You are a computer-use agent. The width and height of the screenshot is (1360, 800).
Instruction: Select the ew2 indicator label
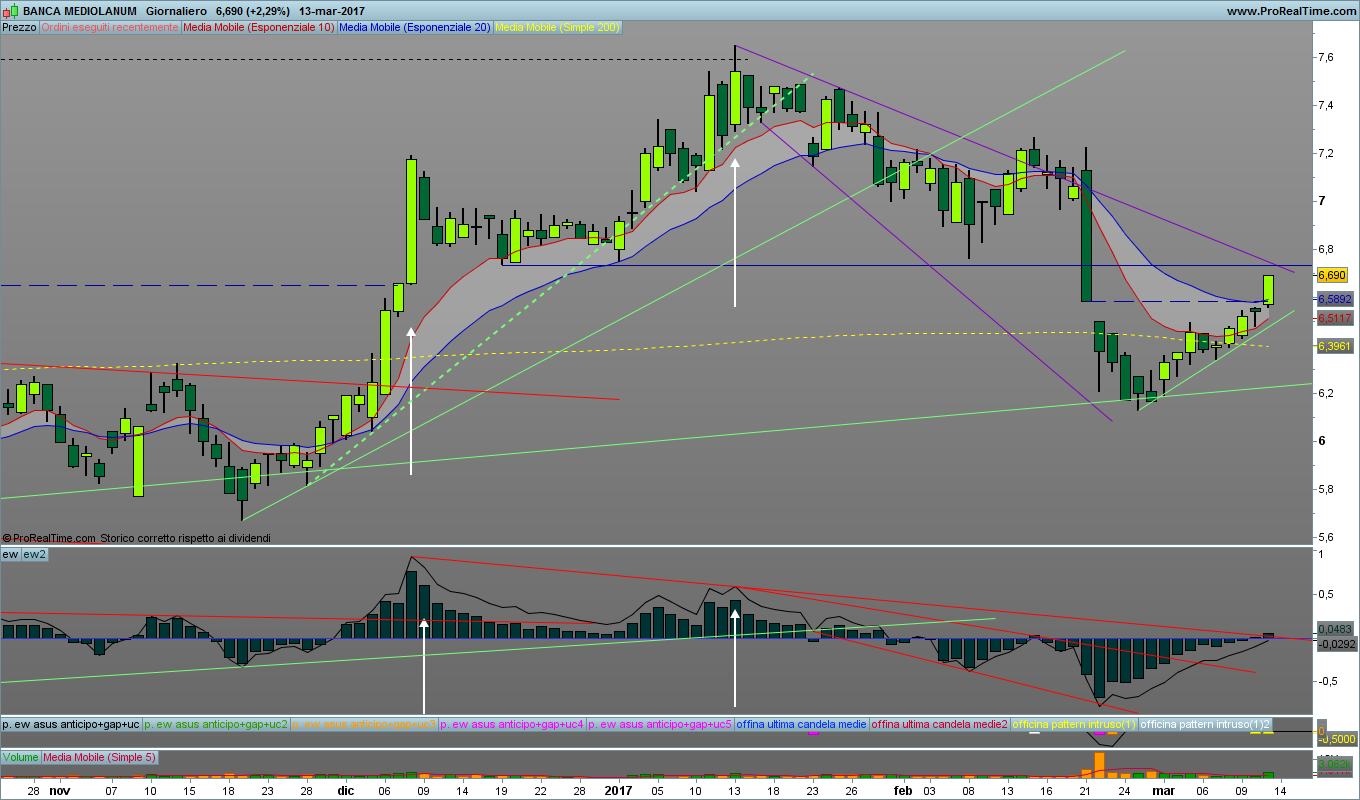(x=34, y=554)
